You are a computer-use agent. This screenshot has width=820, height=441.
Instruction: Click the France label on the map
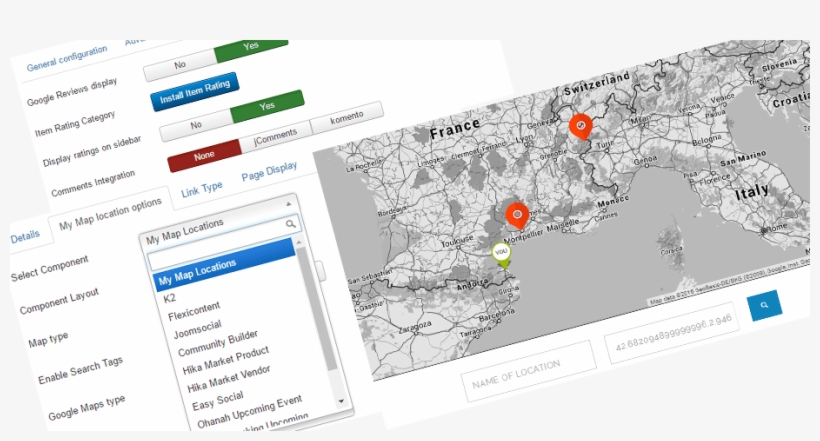454,128
